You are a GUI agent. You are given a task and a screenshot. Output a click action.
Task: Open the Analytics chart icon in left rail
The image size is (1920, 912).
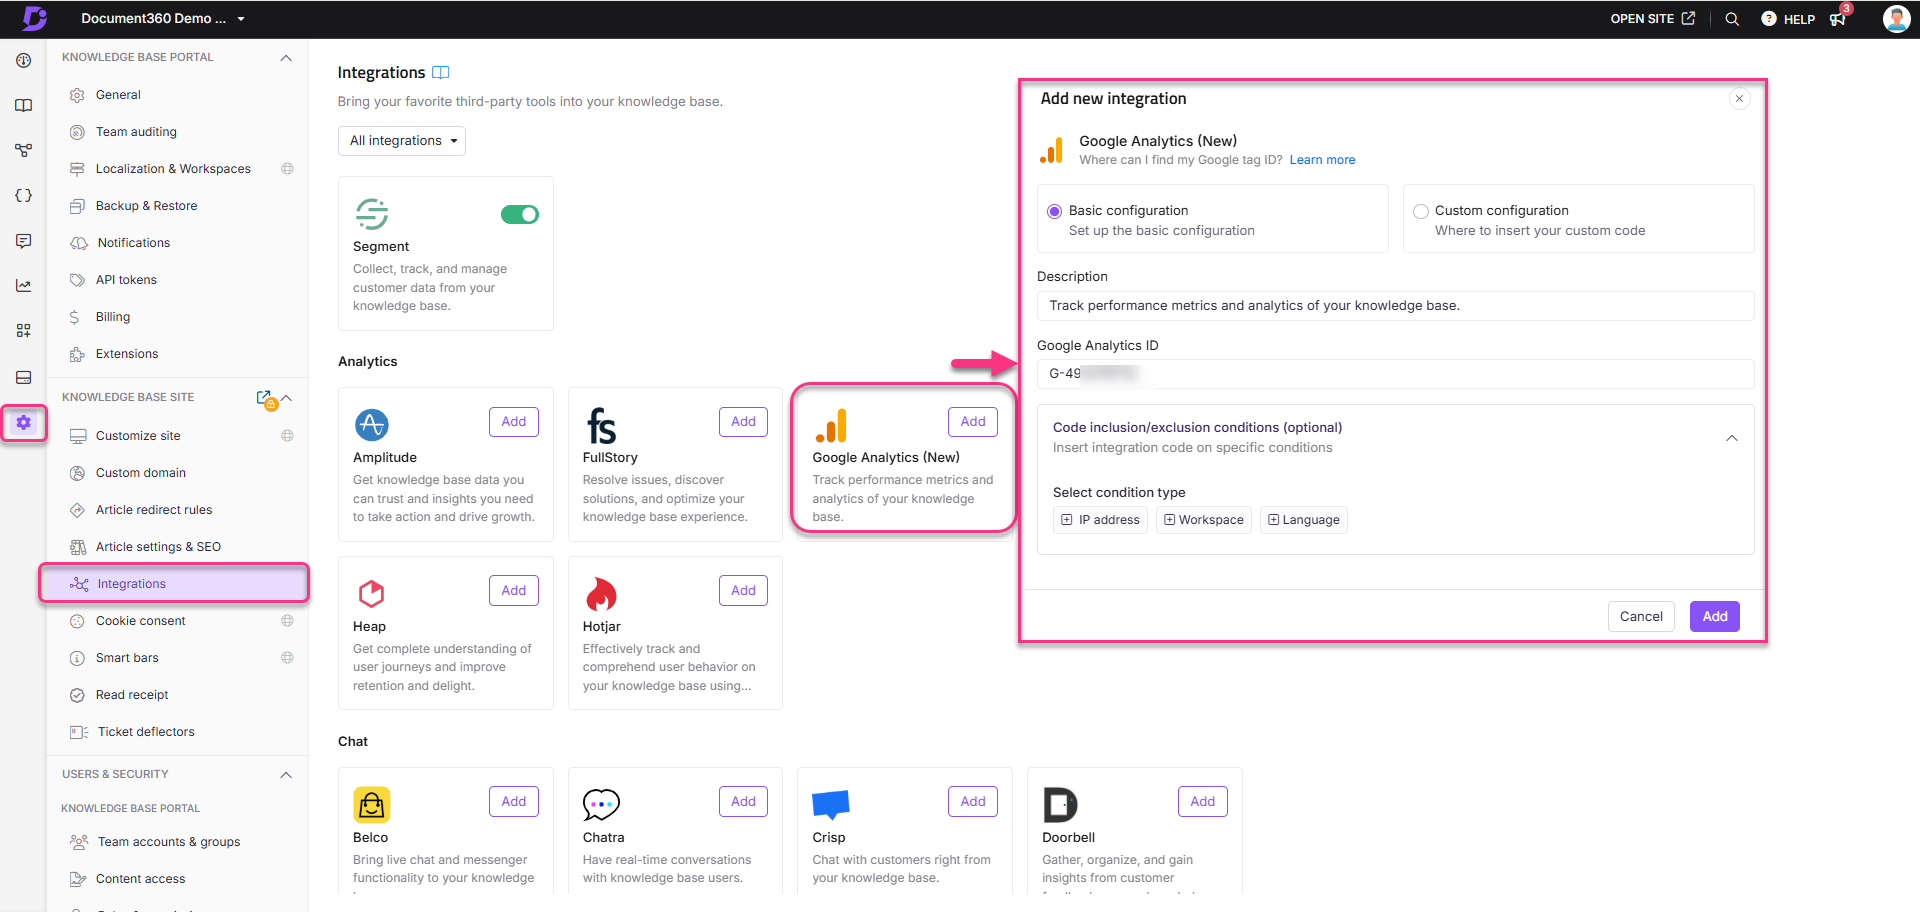(24, 285)
